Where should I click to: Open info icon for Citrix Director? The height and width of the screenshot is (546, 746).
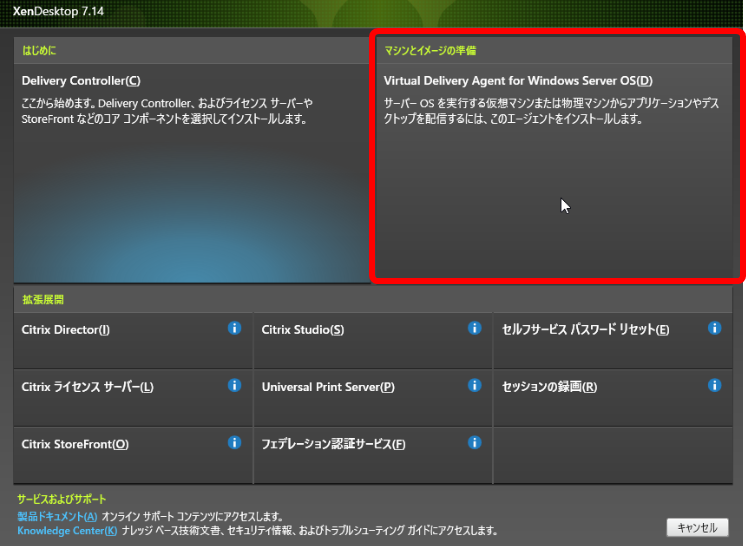click(x=234, y=328)
